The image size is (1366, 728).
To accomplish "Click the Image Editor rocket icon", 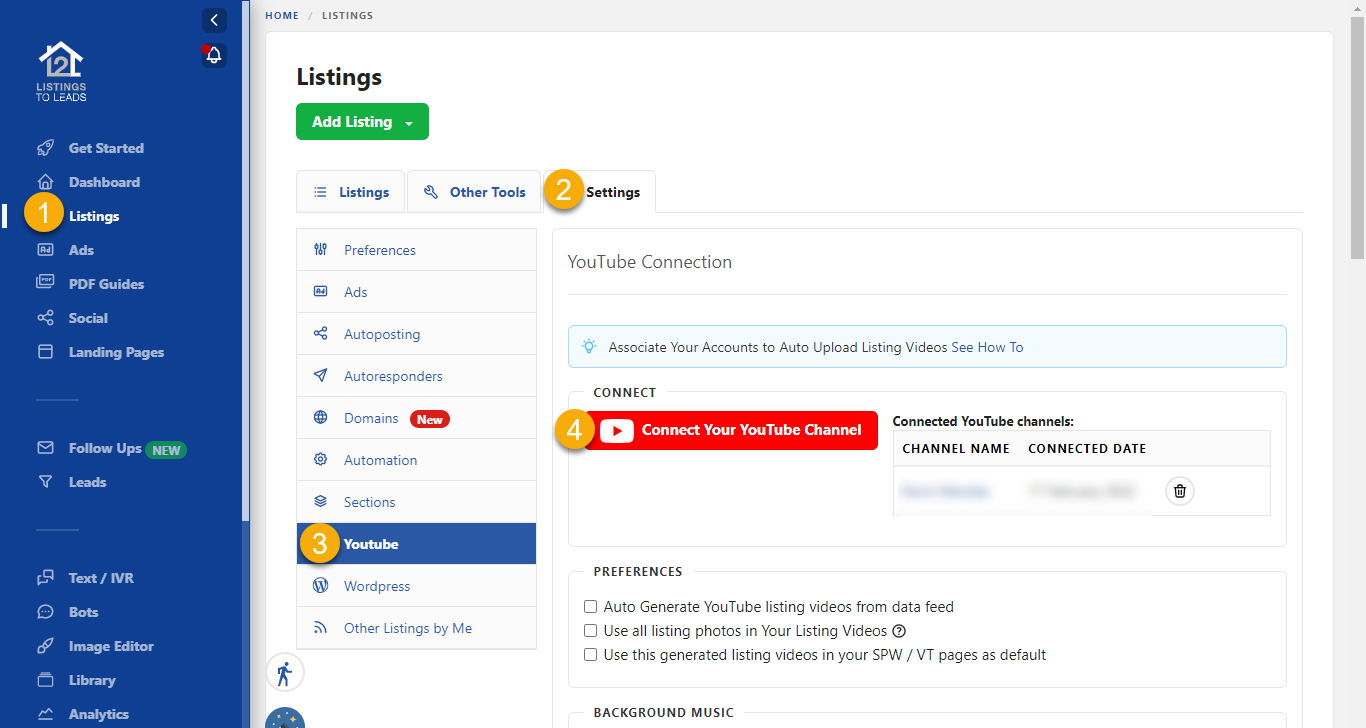I will [45, 646].
